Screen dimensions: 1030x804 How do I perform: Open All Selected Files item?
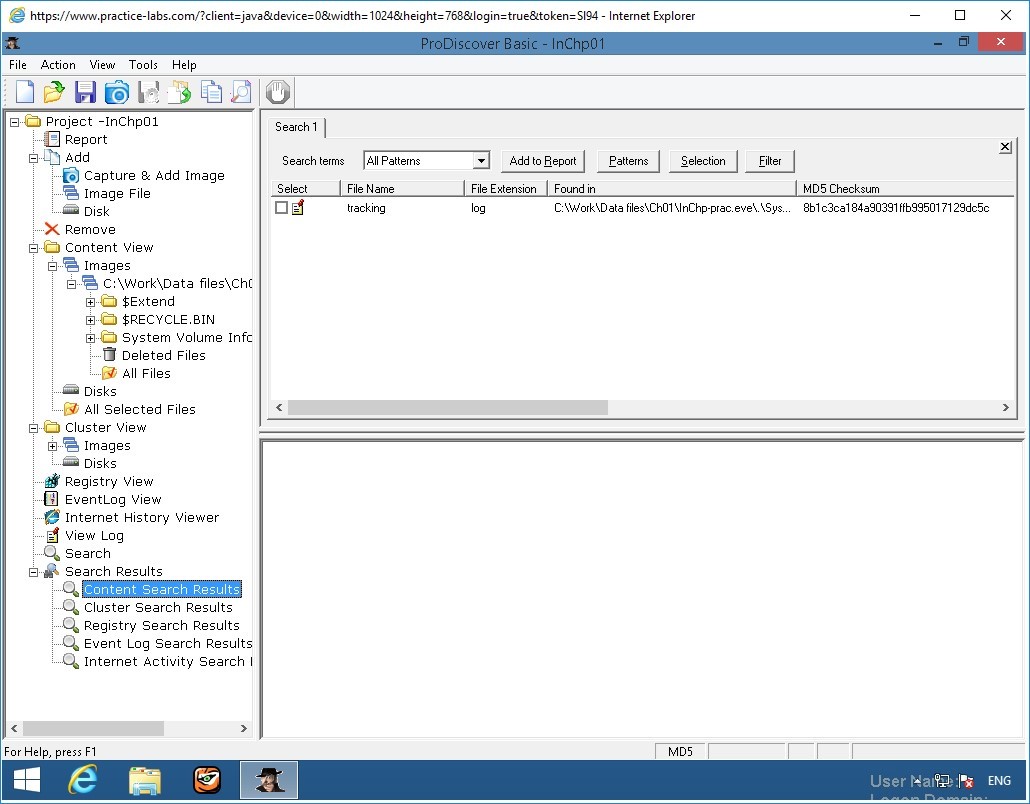139,409
